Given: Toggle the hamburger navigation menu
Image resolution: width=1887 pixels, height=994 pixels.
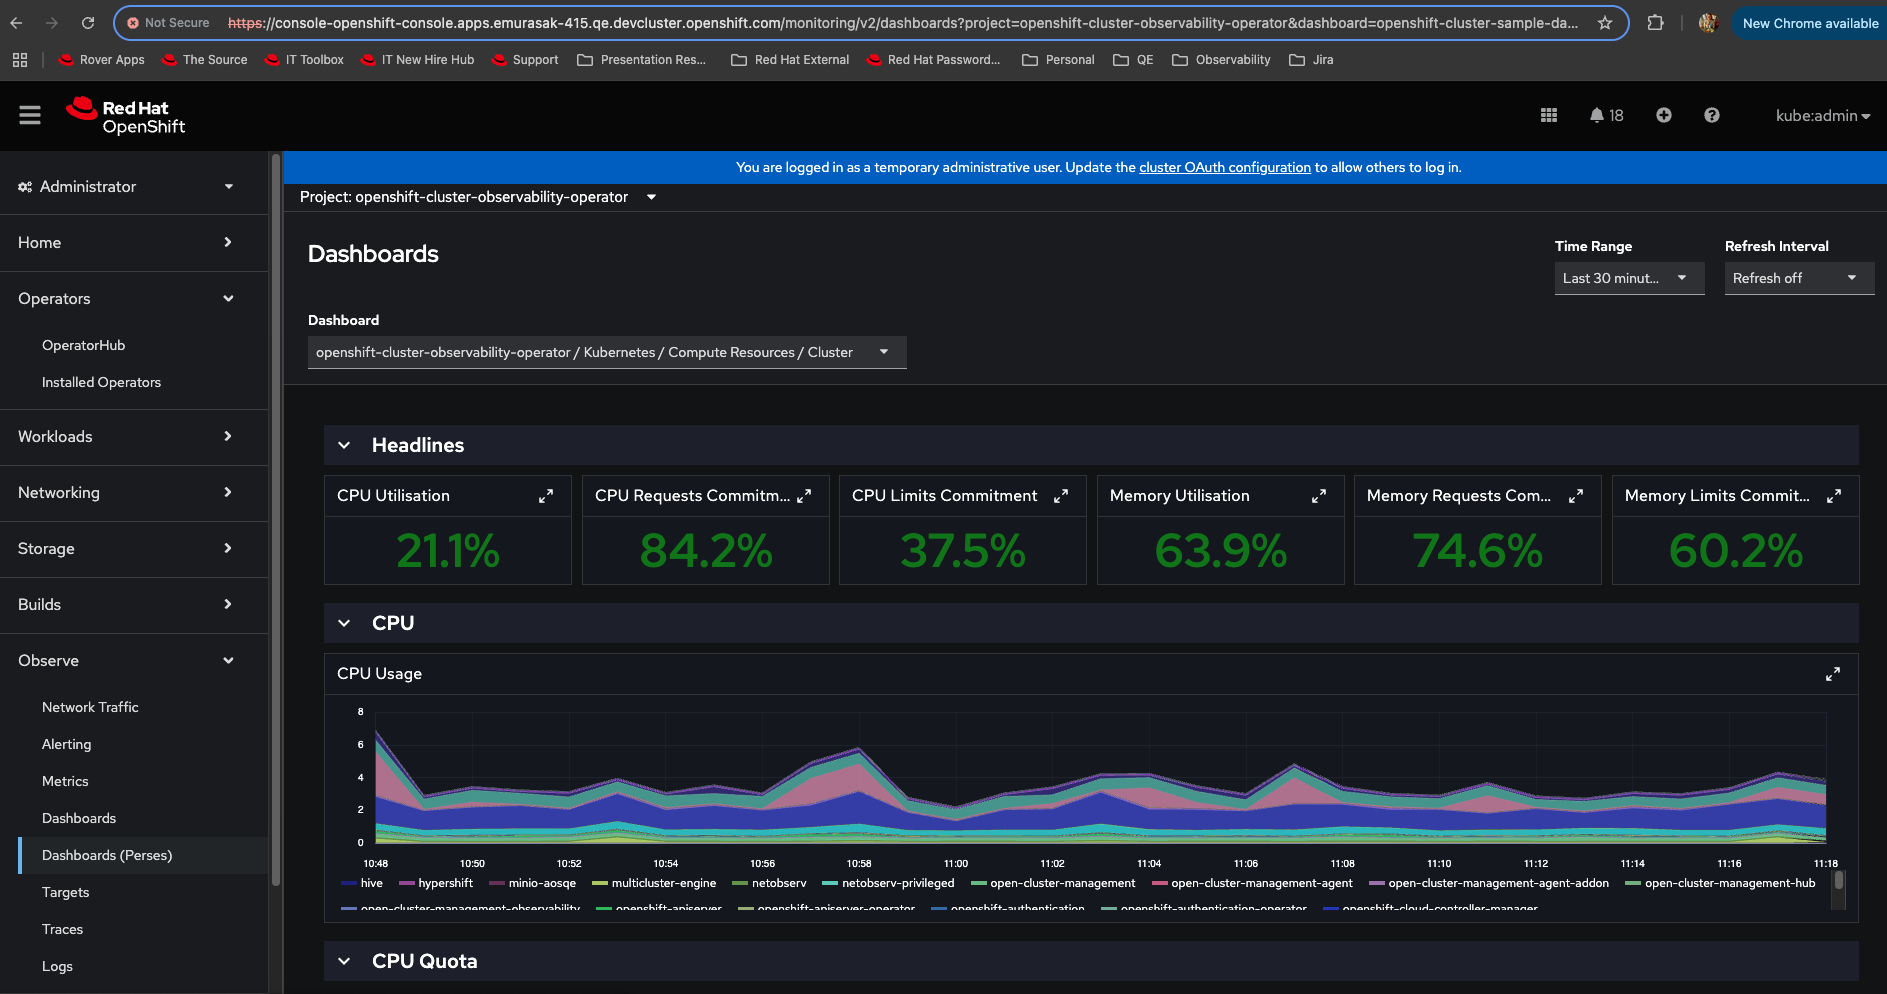Looking at the screenshot, I should tap(30, 116).
